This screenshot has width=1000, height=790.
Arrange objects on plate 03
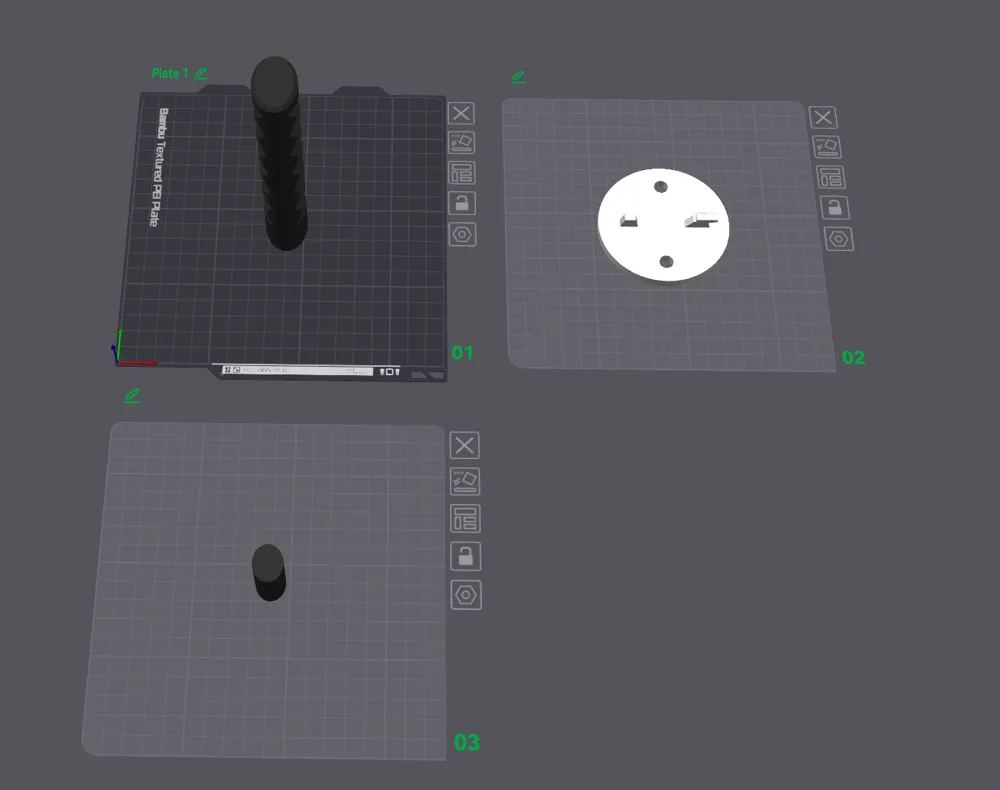(465, 519)
